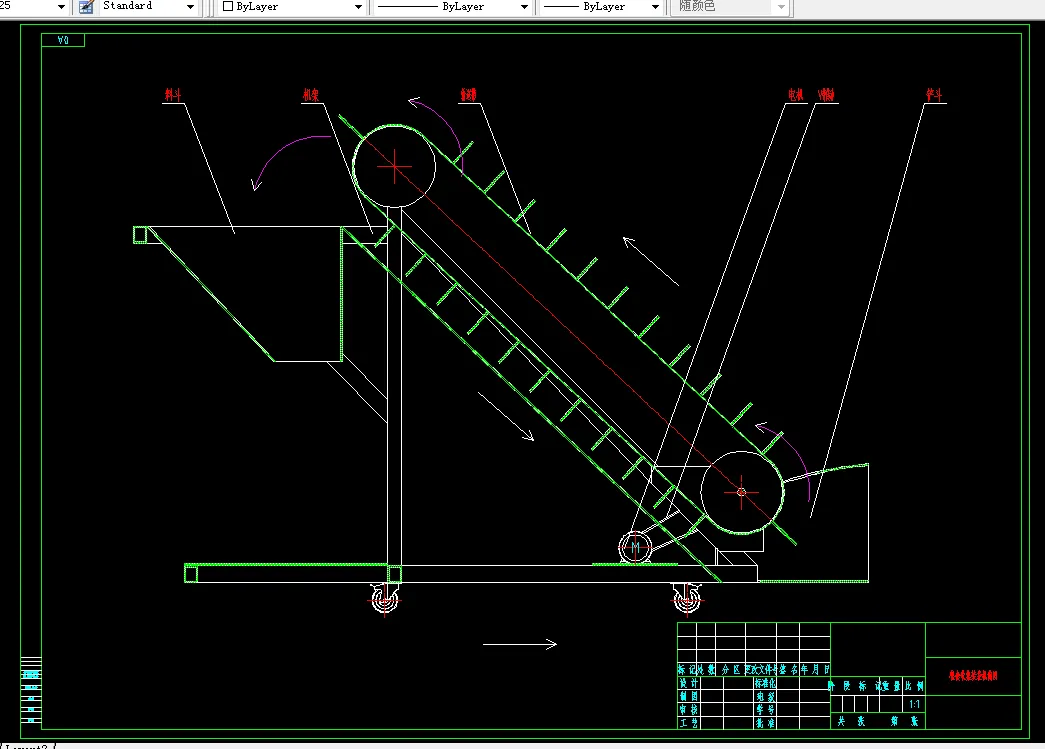Select the red 料斗 hopper label
The width and height of the screenshot is (1045, 749).
coord(173,95)
